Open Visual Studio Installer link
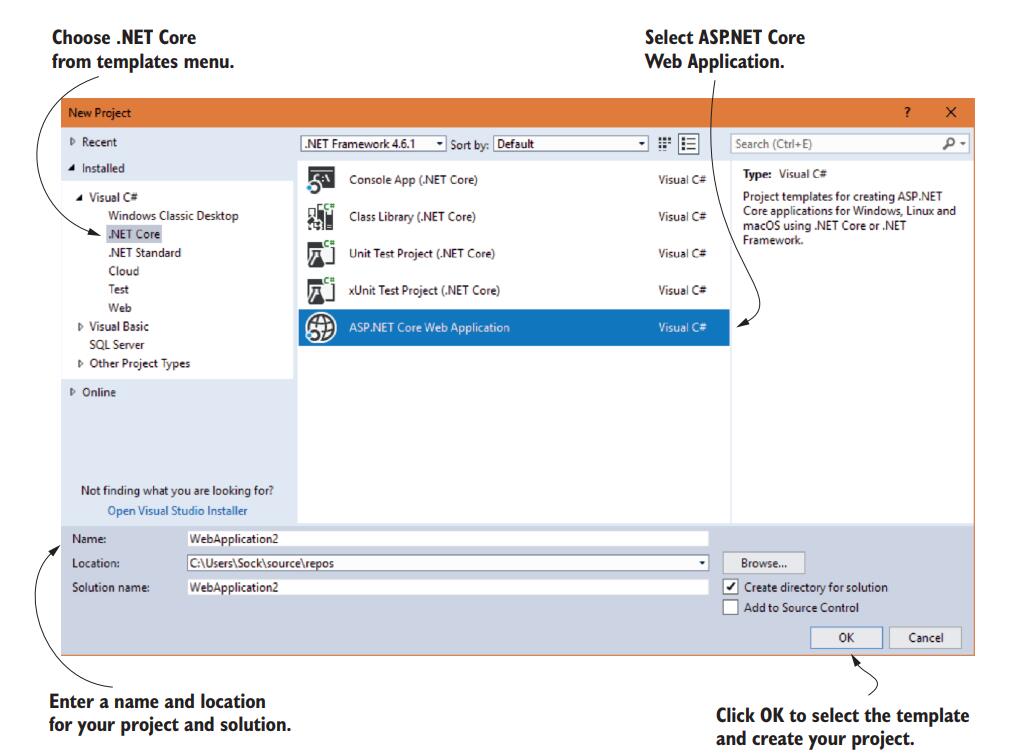This screenshot has height=756, width=1021. (177, 511)
